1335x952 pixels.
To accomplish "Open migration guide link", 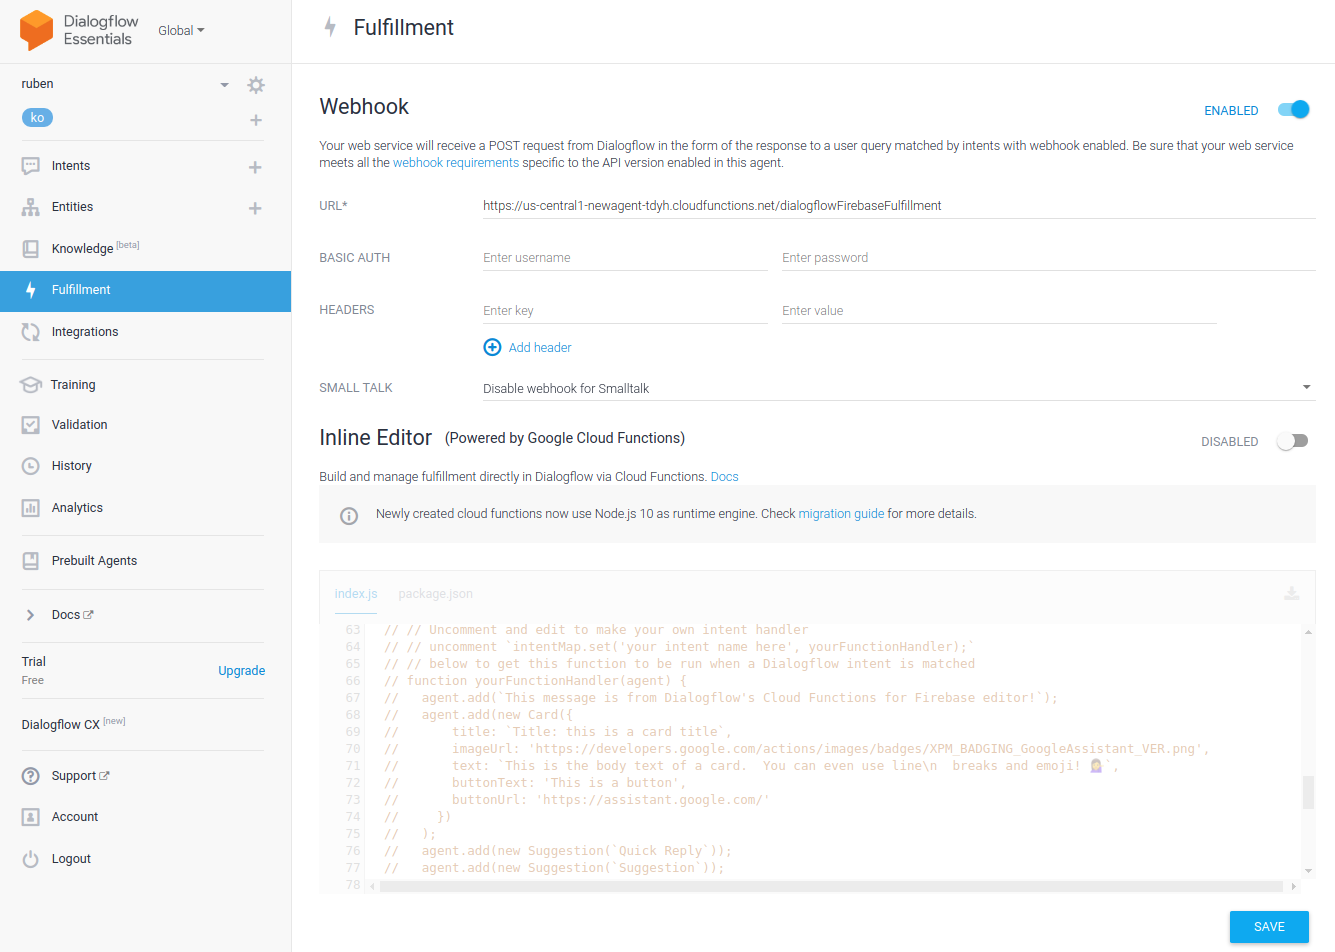I will 841,514.
